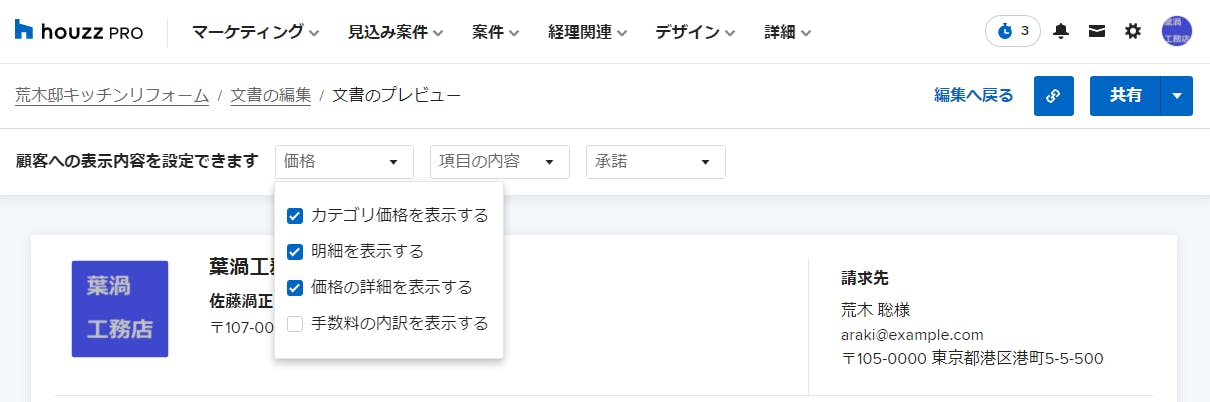This screenshot has height=402, width=1210.
Task: Uncheck カテゴリ価格を表示する checkbox
Action: pyautogui.click(x=295, y=216)
